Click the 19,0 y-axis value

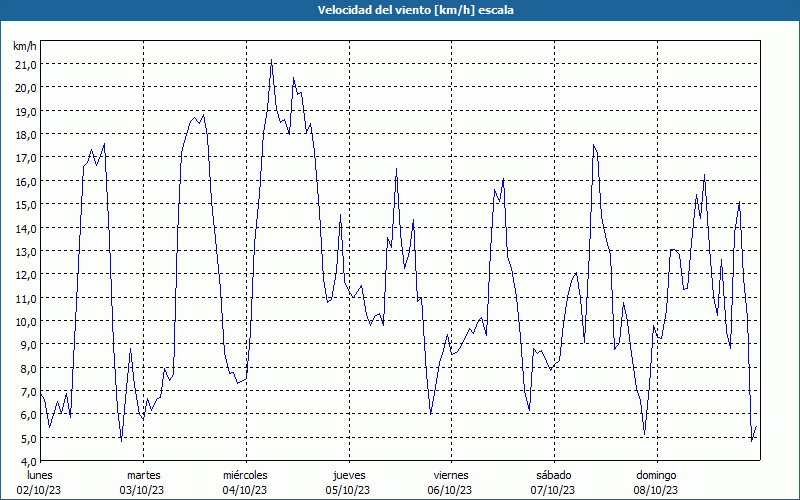[26, 111]
